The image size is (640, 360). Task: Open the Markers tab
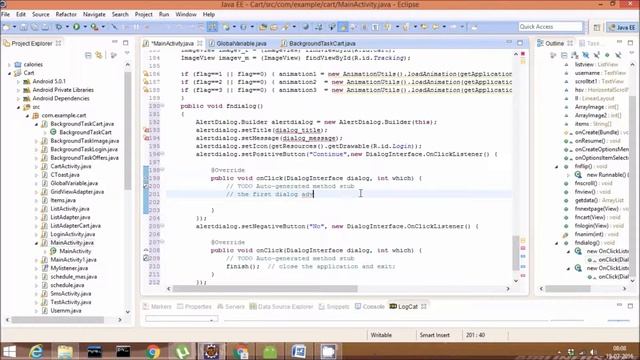coord(157,307)
